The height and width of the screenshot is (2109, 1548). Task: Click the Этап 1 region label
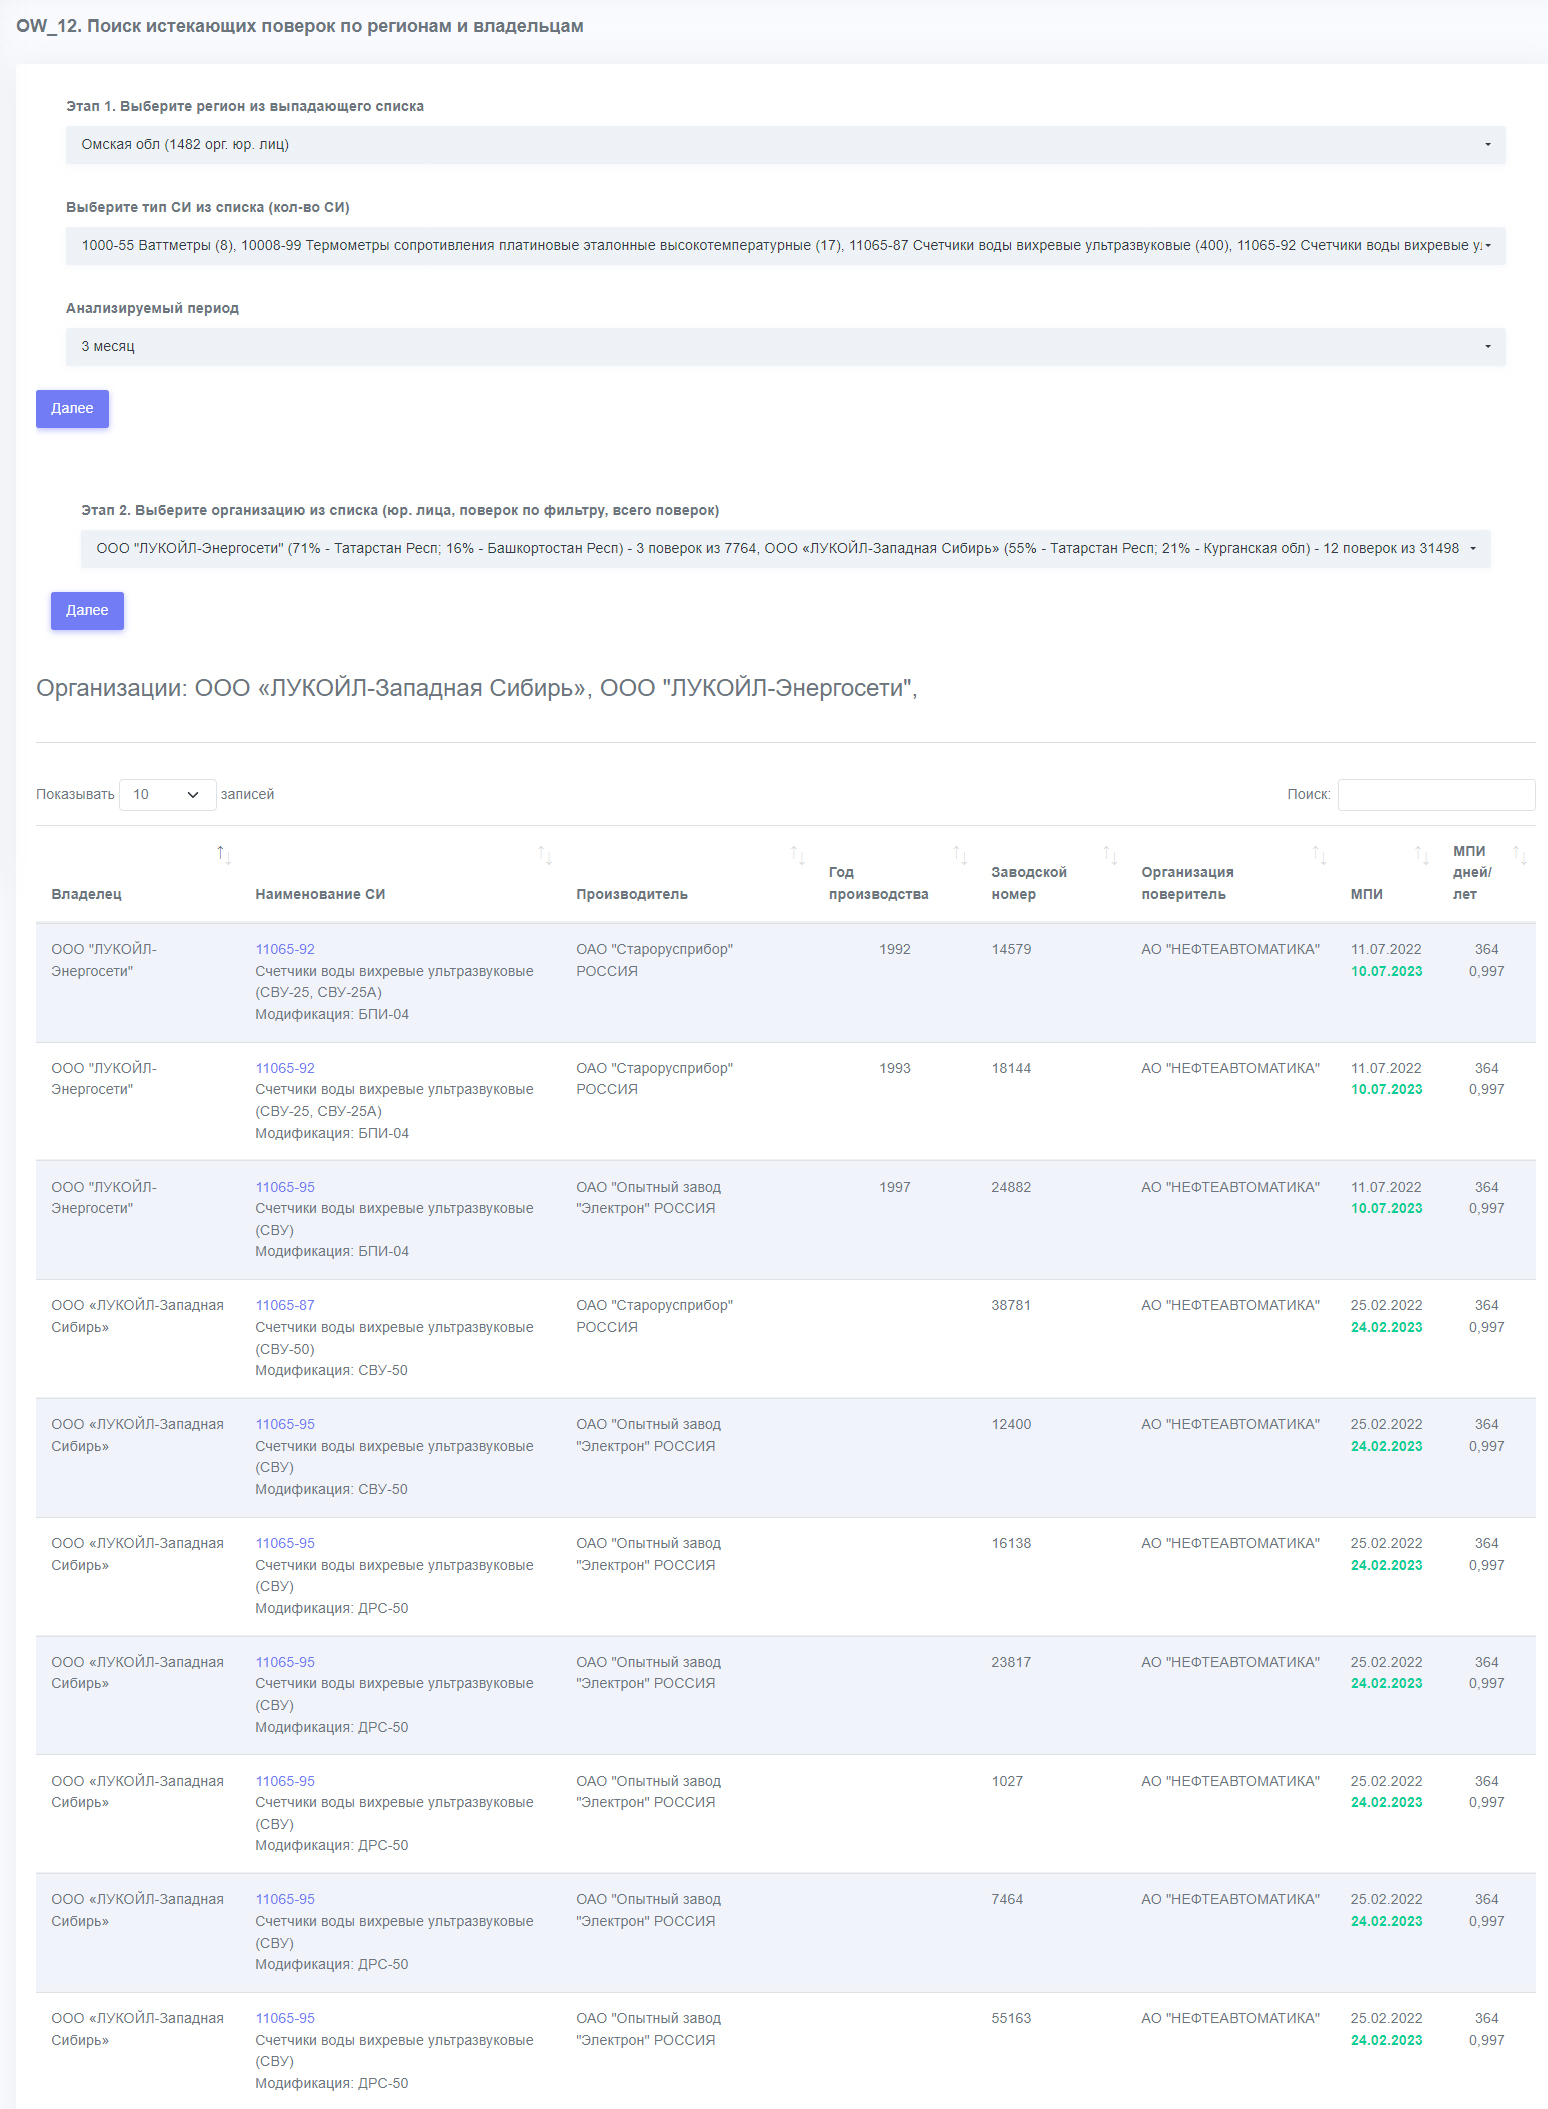[x=245, y=107]
